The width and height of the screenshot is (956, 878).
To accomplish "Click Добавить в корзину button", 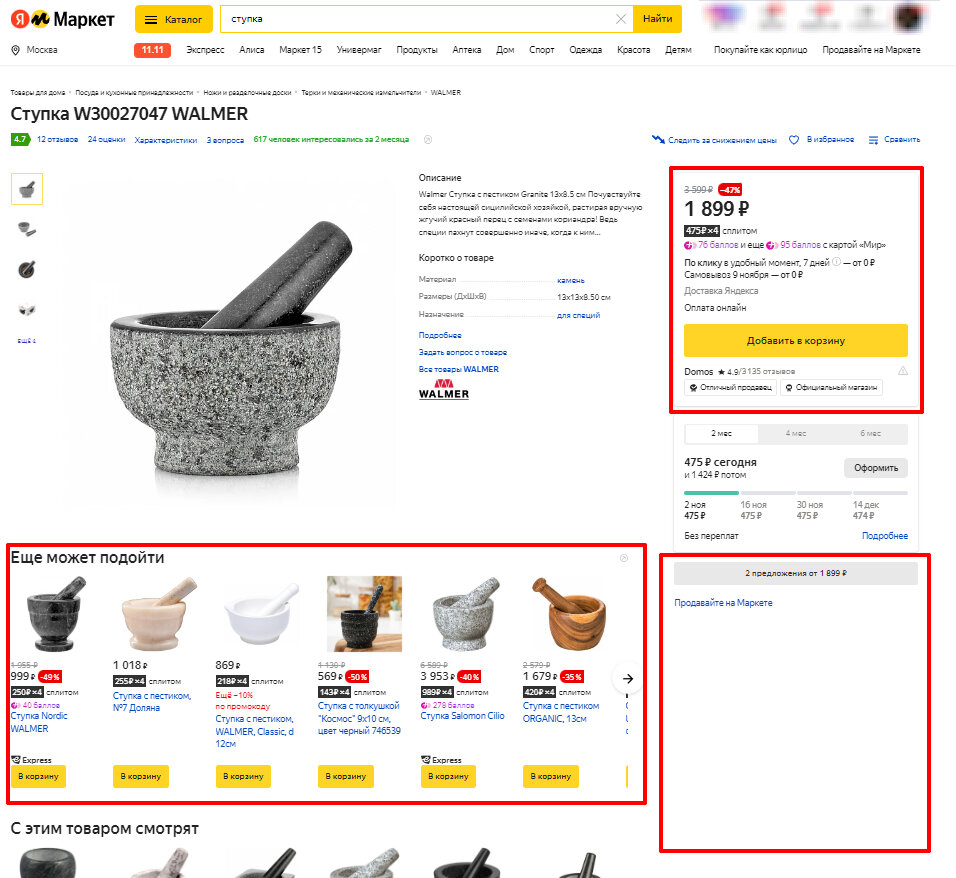I will tap(796, 340).
